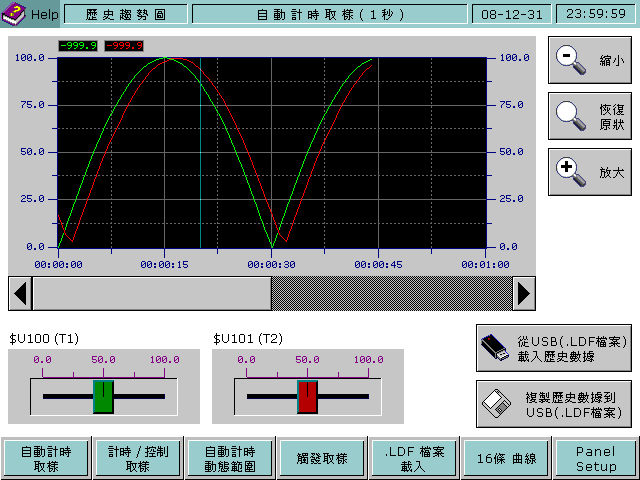Click the green curve value readout
The height and width of the screenshot is (480, 640).
point(78,46)
